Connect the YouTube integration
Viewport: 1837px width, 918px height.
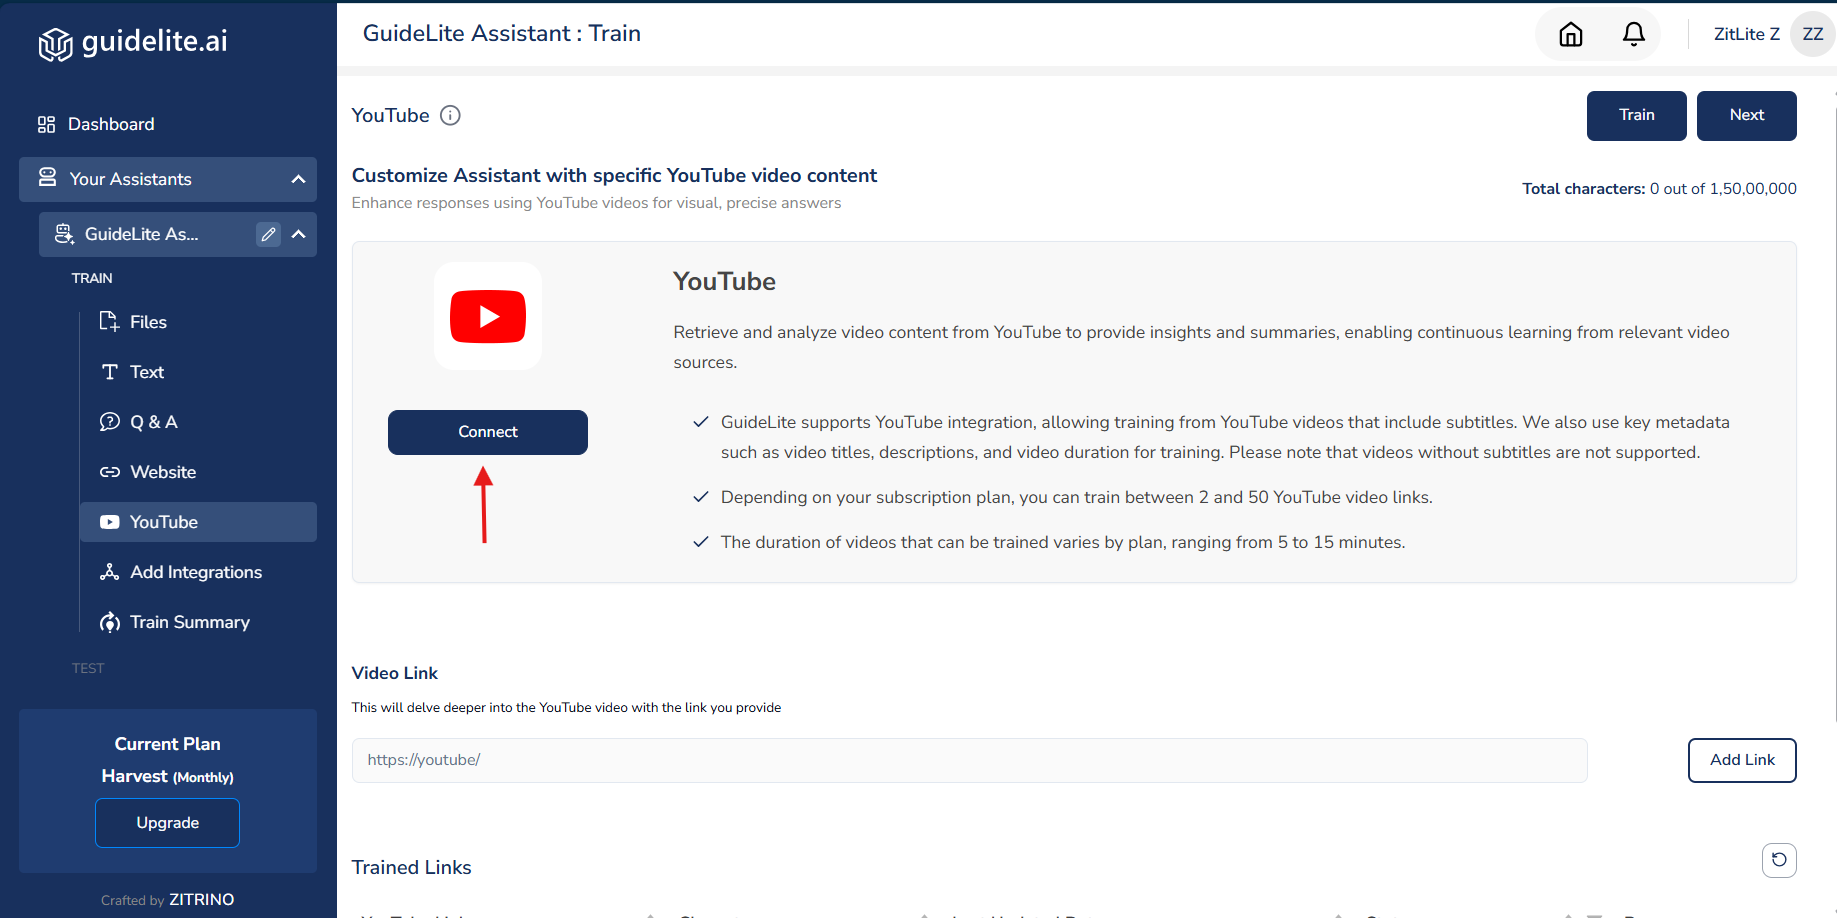coord(488,432)
